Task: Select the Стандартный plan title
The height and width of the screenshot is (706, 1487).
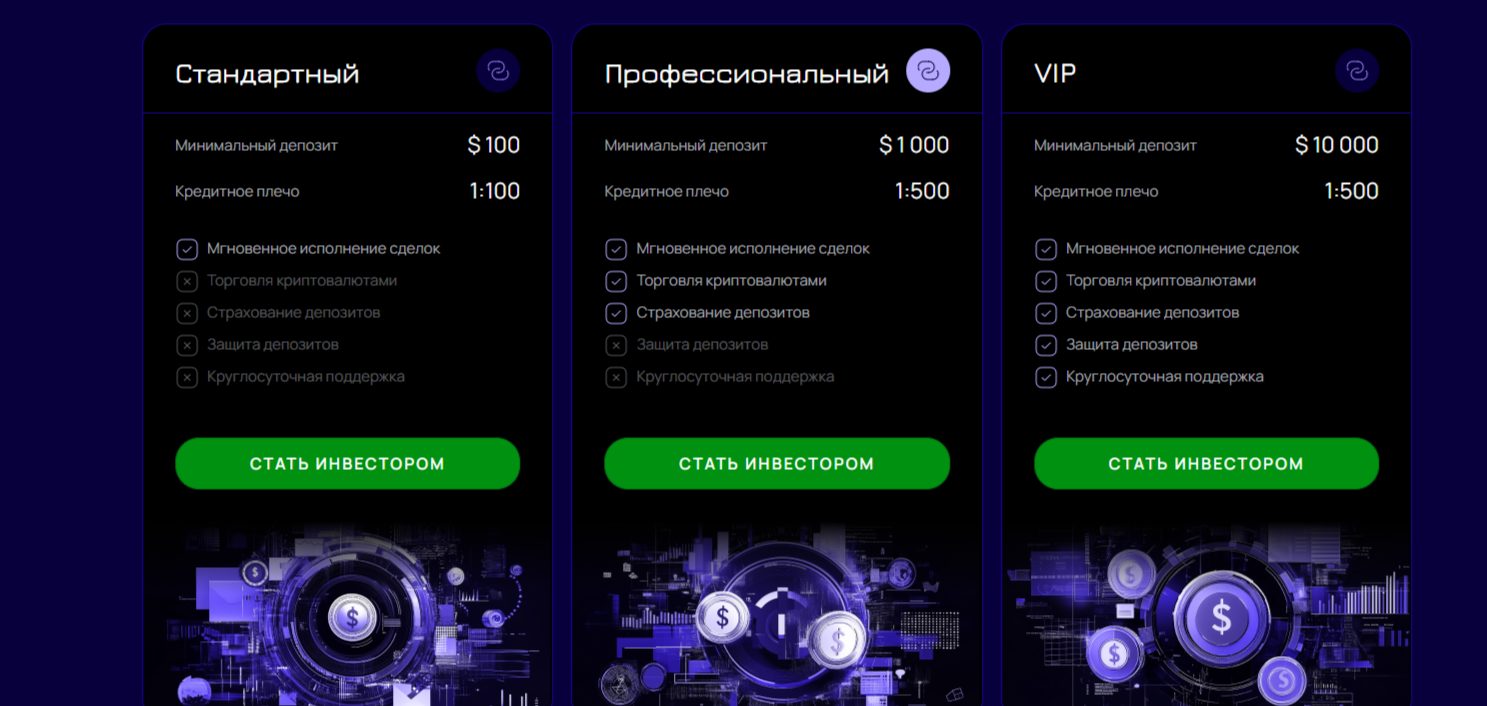Action: click(x=267, y=74)
